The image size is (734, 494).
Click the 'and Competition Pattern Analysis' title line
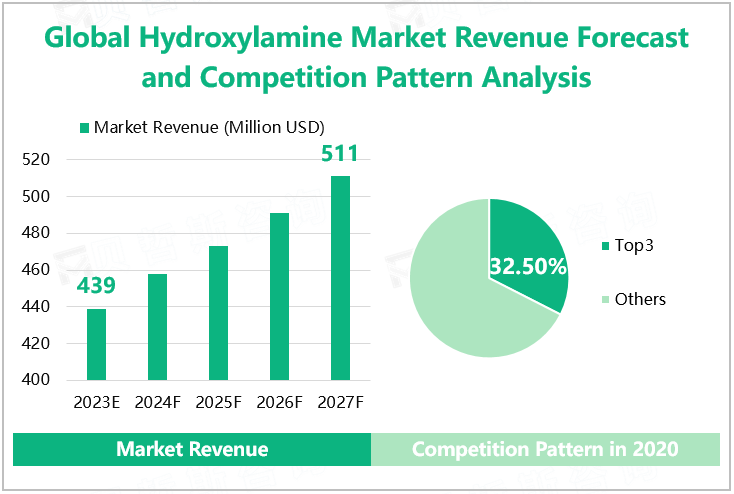[x=367, y=77]
